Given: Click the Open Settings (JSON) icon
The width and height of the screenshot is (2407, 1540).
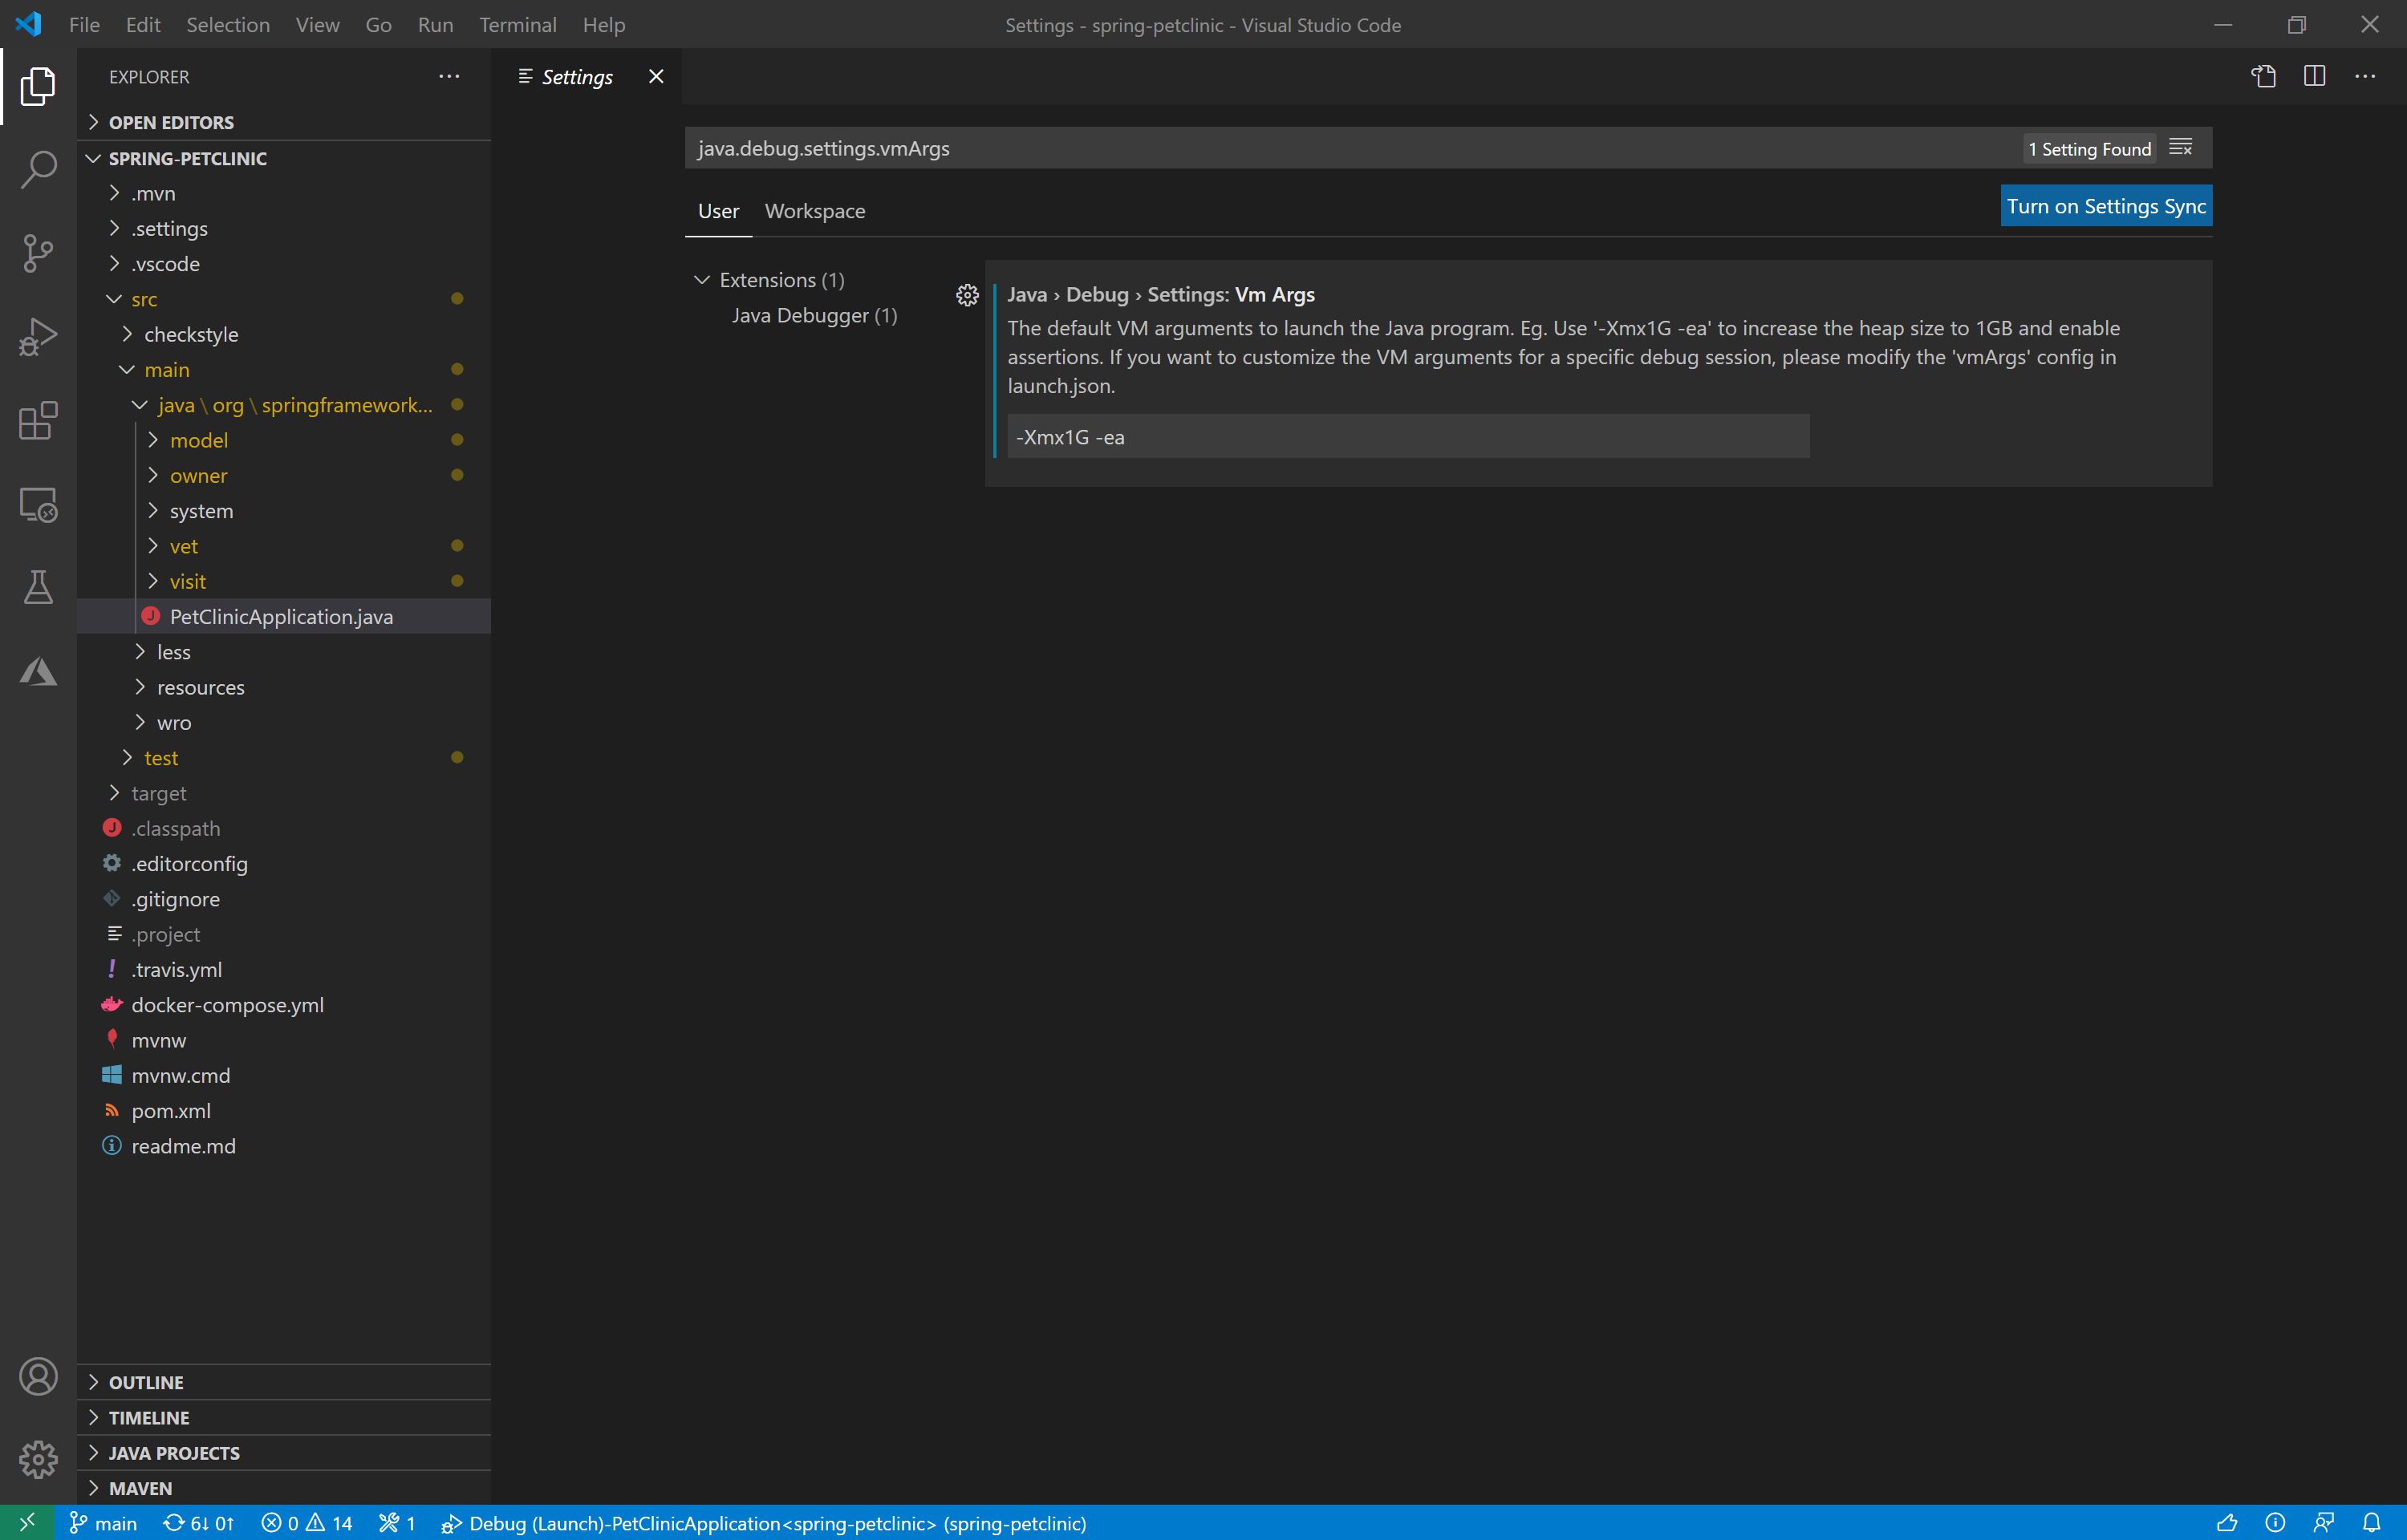Looking at the screenshot, I should point(2263,76).
